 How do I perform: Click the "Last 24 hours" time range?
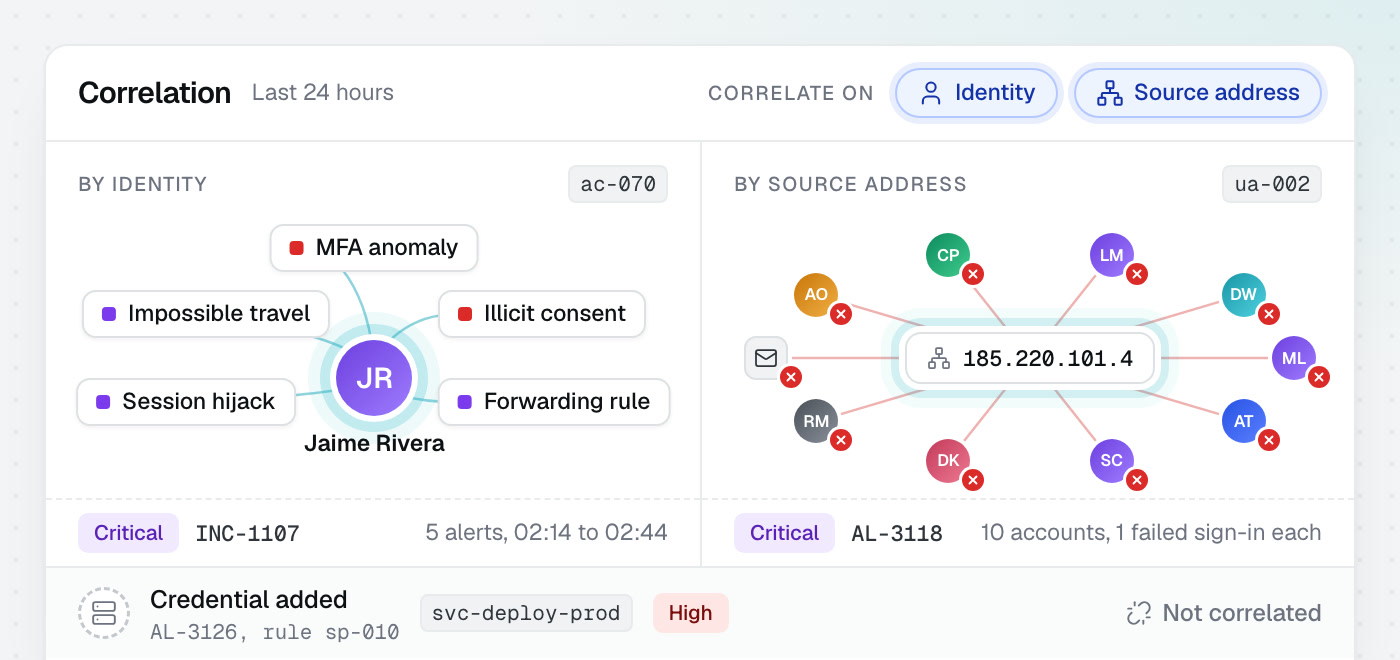[x=323, y=93]
